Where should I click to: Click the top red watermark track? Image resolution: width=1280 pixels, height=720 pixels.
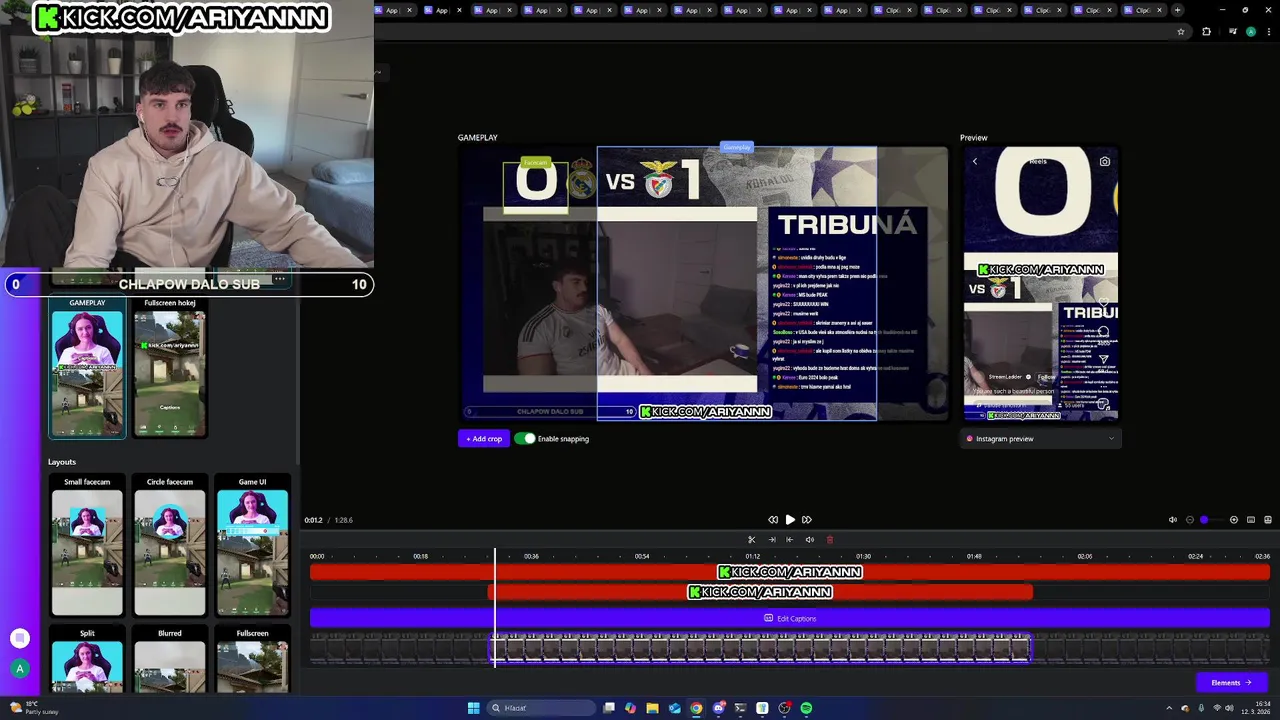[790, 572]
